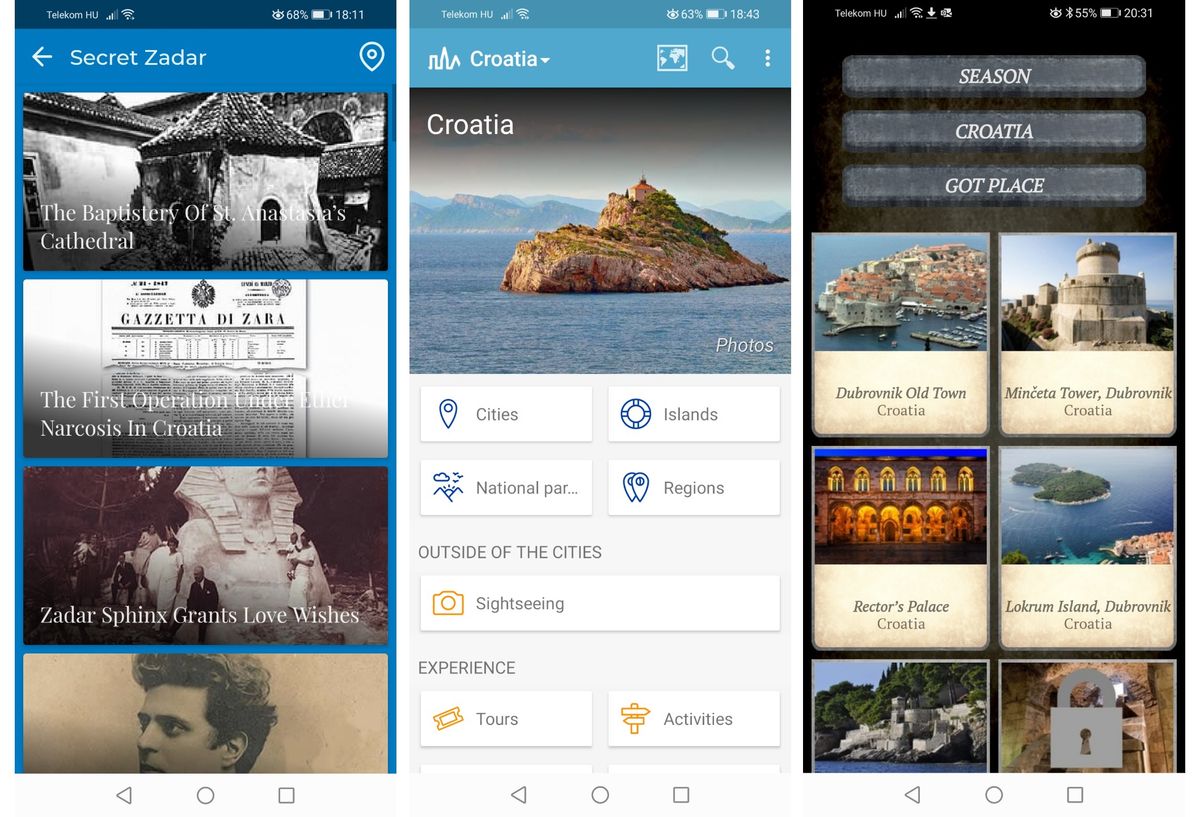
Task: Select the Lokrum Island, Dubrovnik card
Action: coord(1088,547)
